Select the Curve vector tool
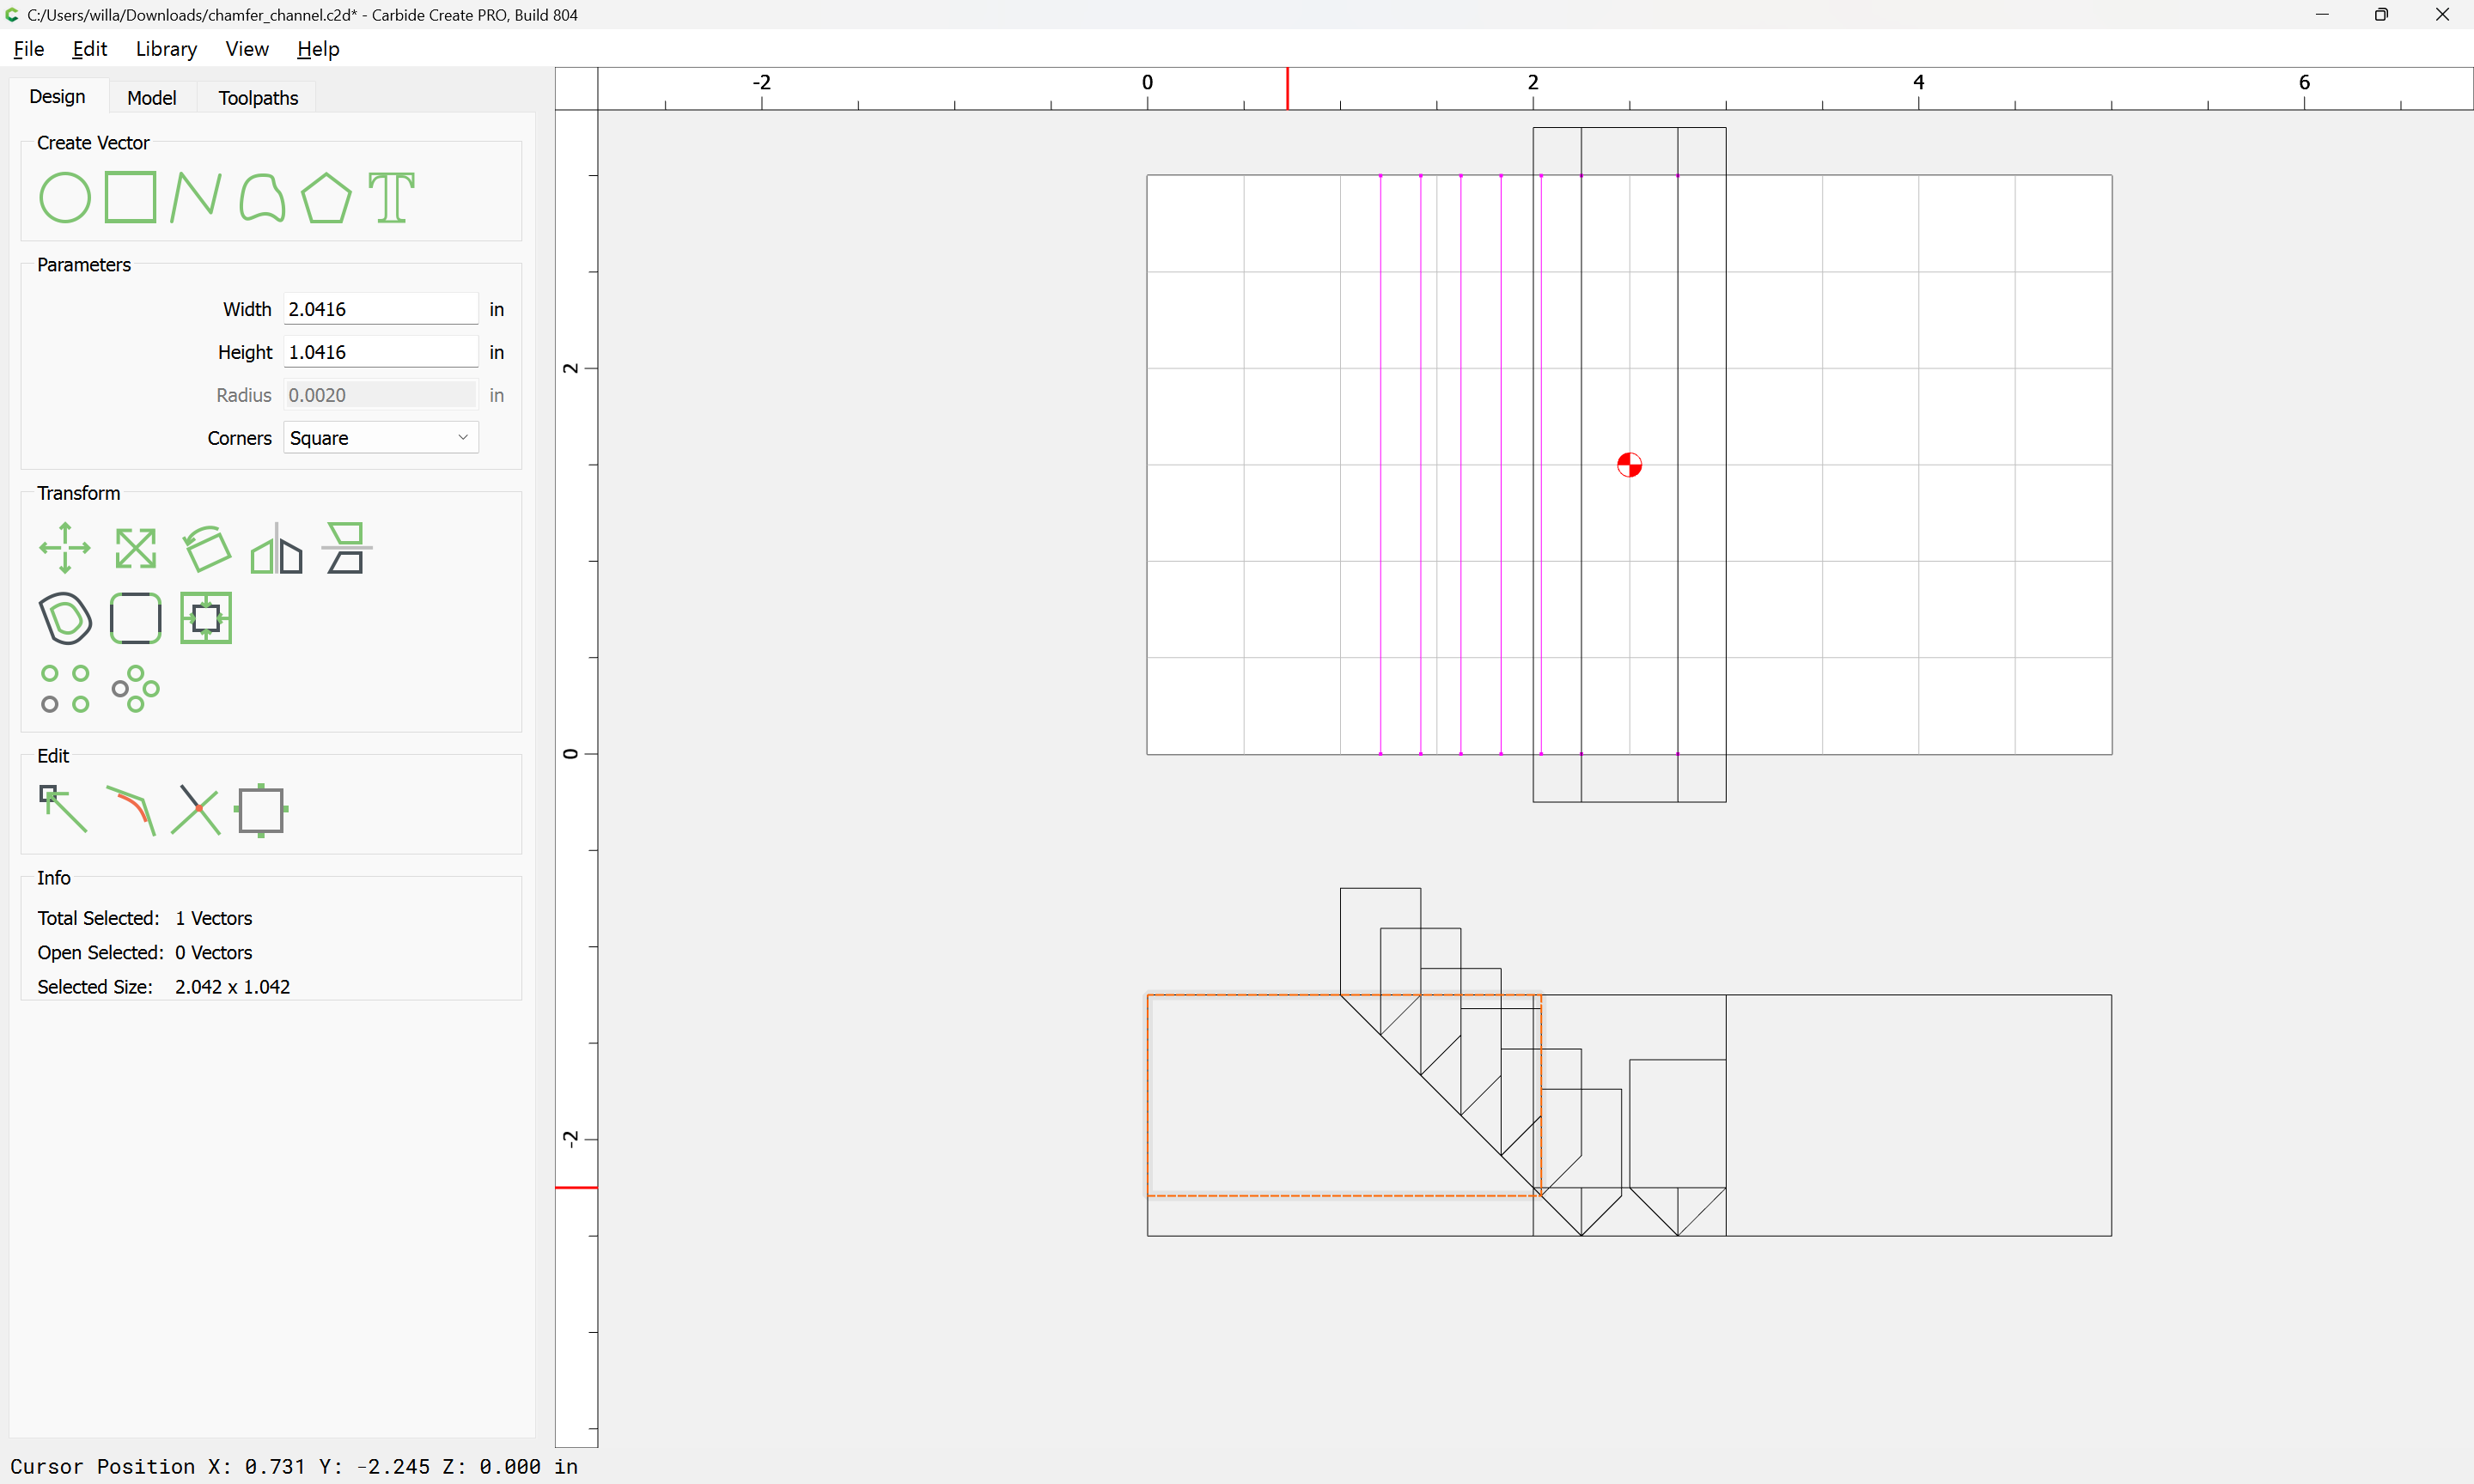2474x1484 pixels. coord(262,197)
